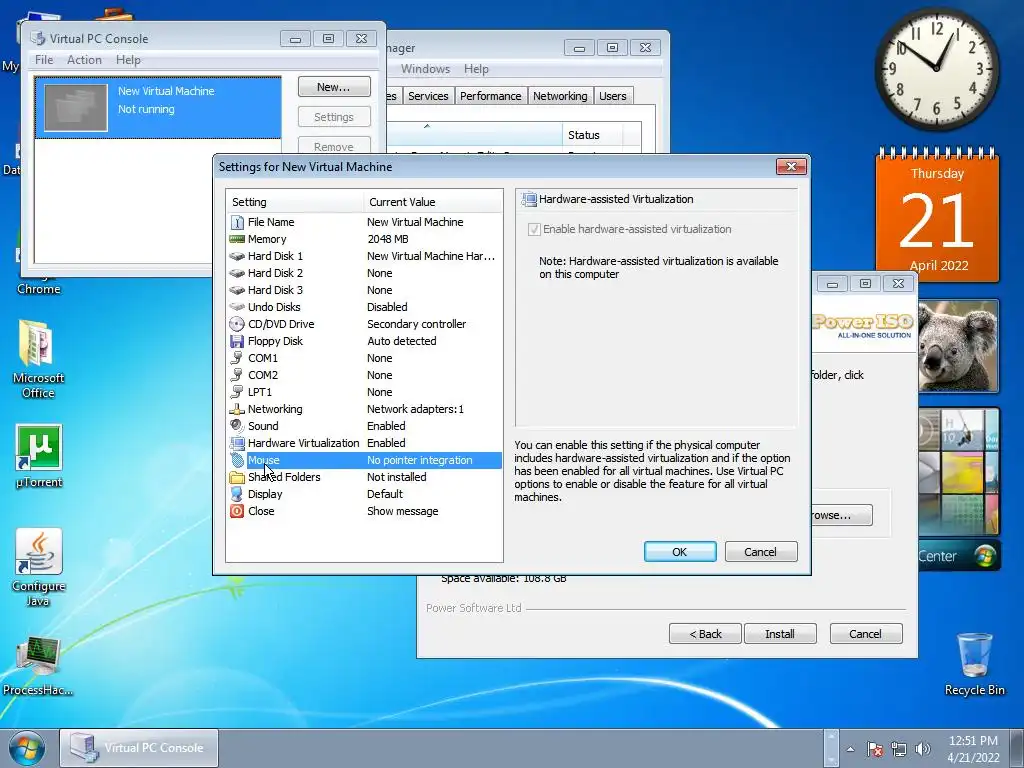
Task: Select the File Name setting icon
Action: (237, 222)
